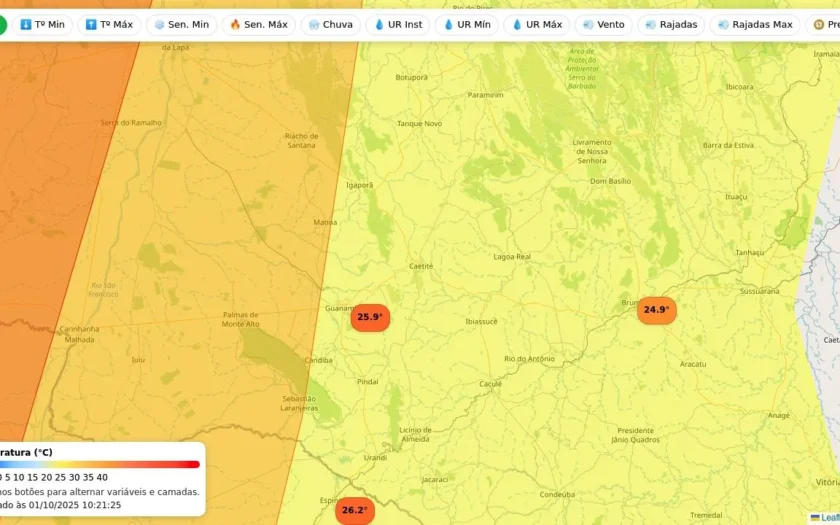840x525 pixels.
Task: Click the 26.2° station marker at bottom
Action: 354,510
